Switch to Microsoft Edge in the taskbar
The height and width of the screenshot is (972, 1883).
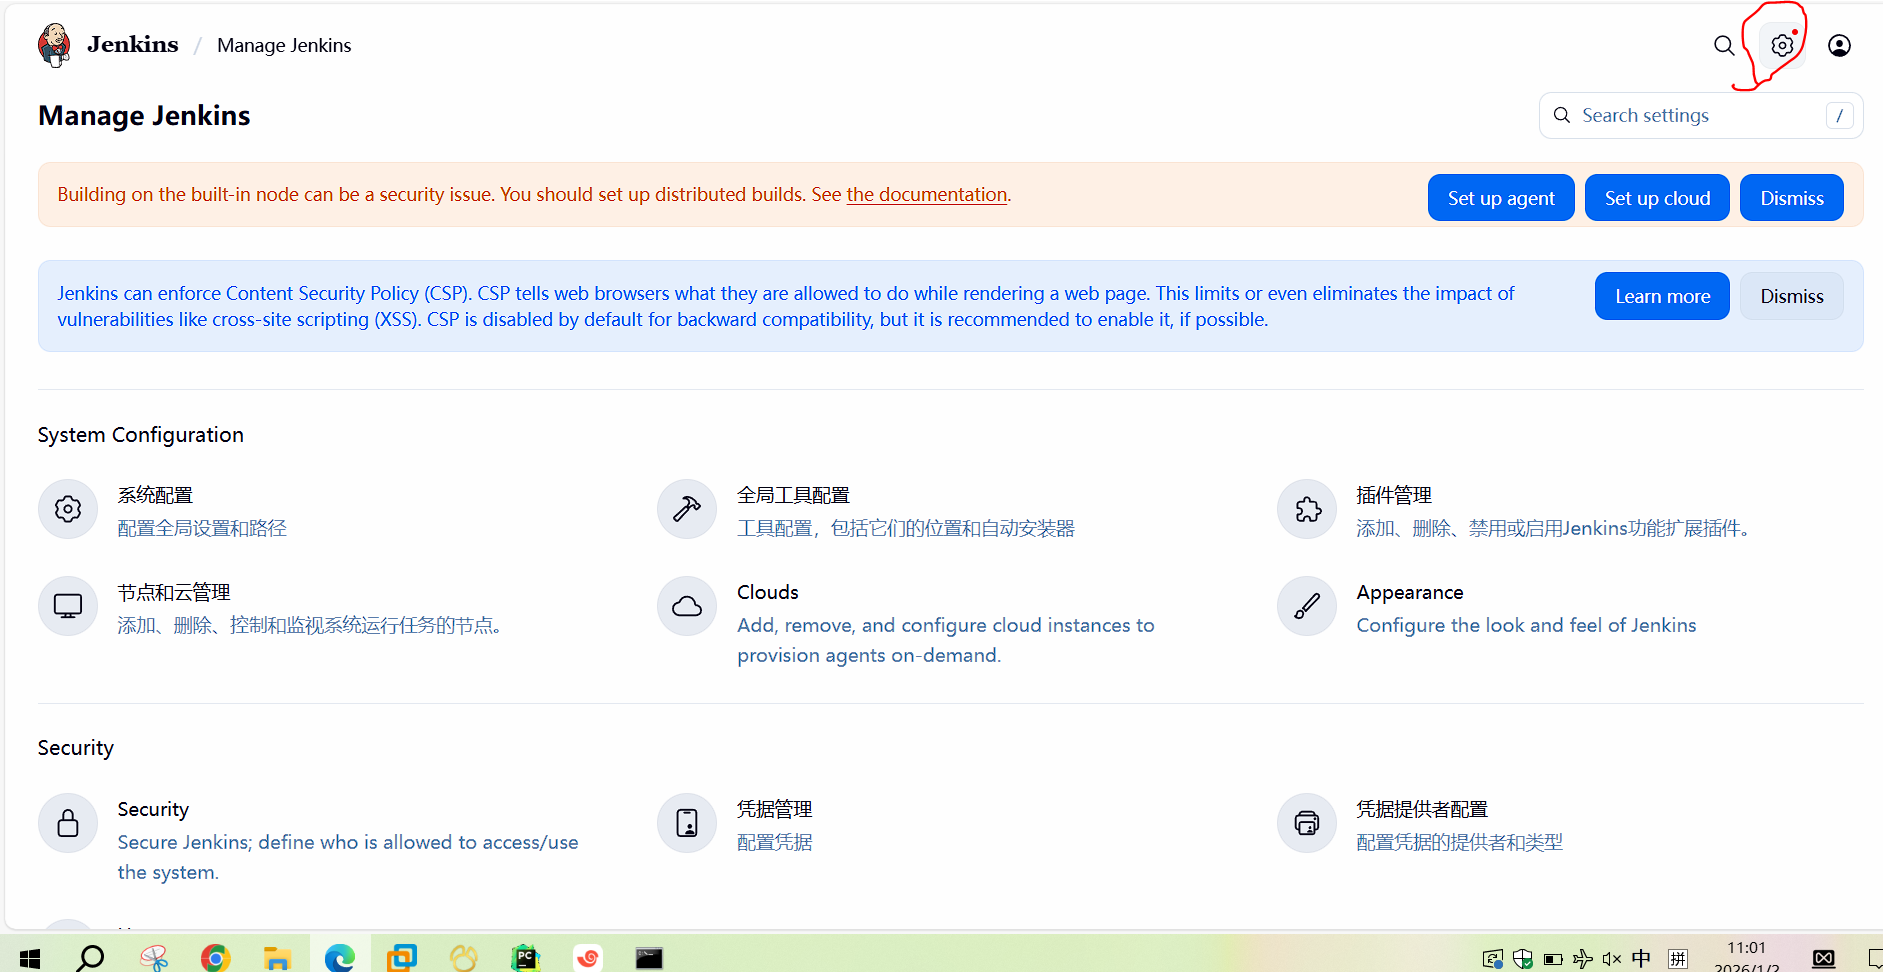(340, 958)
